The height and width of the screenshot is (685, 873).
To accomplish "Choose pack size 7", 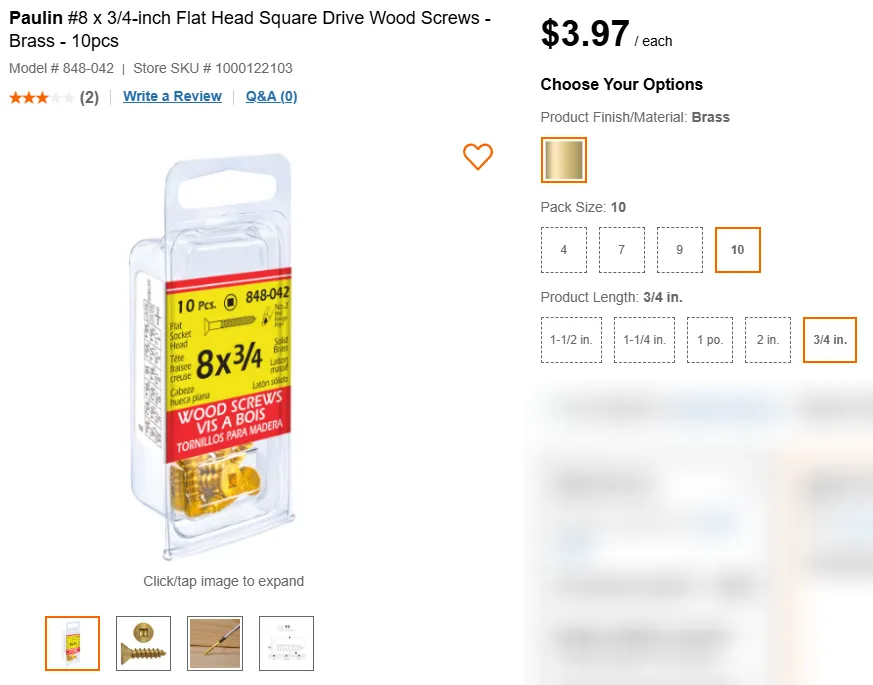I will click(622, 250).
